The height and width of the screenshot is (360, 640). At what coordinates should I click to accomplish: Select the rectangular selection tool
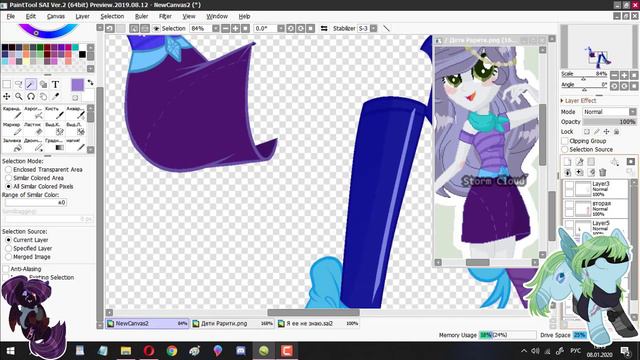(7, 84)
